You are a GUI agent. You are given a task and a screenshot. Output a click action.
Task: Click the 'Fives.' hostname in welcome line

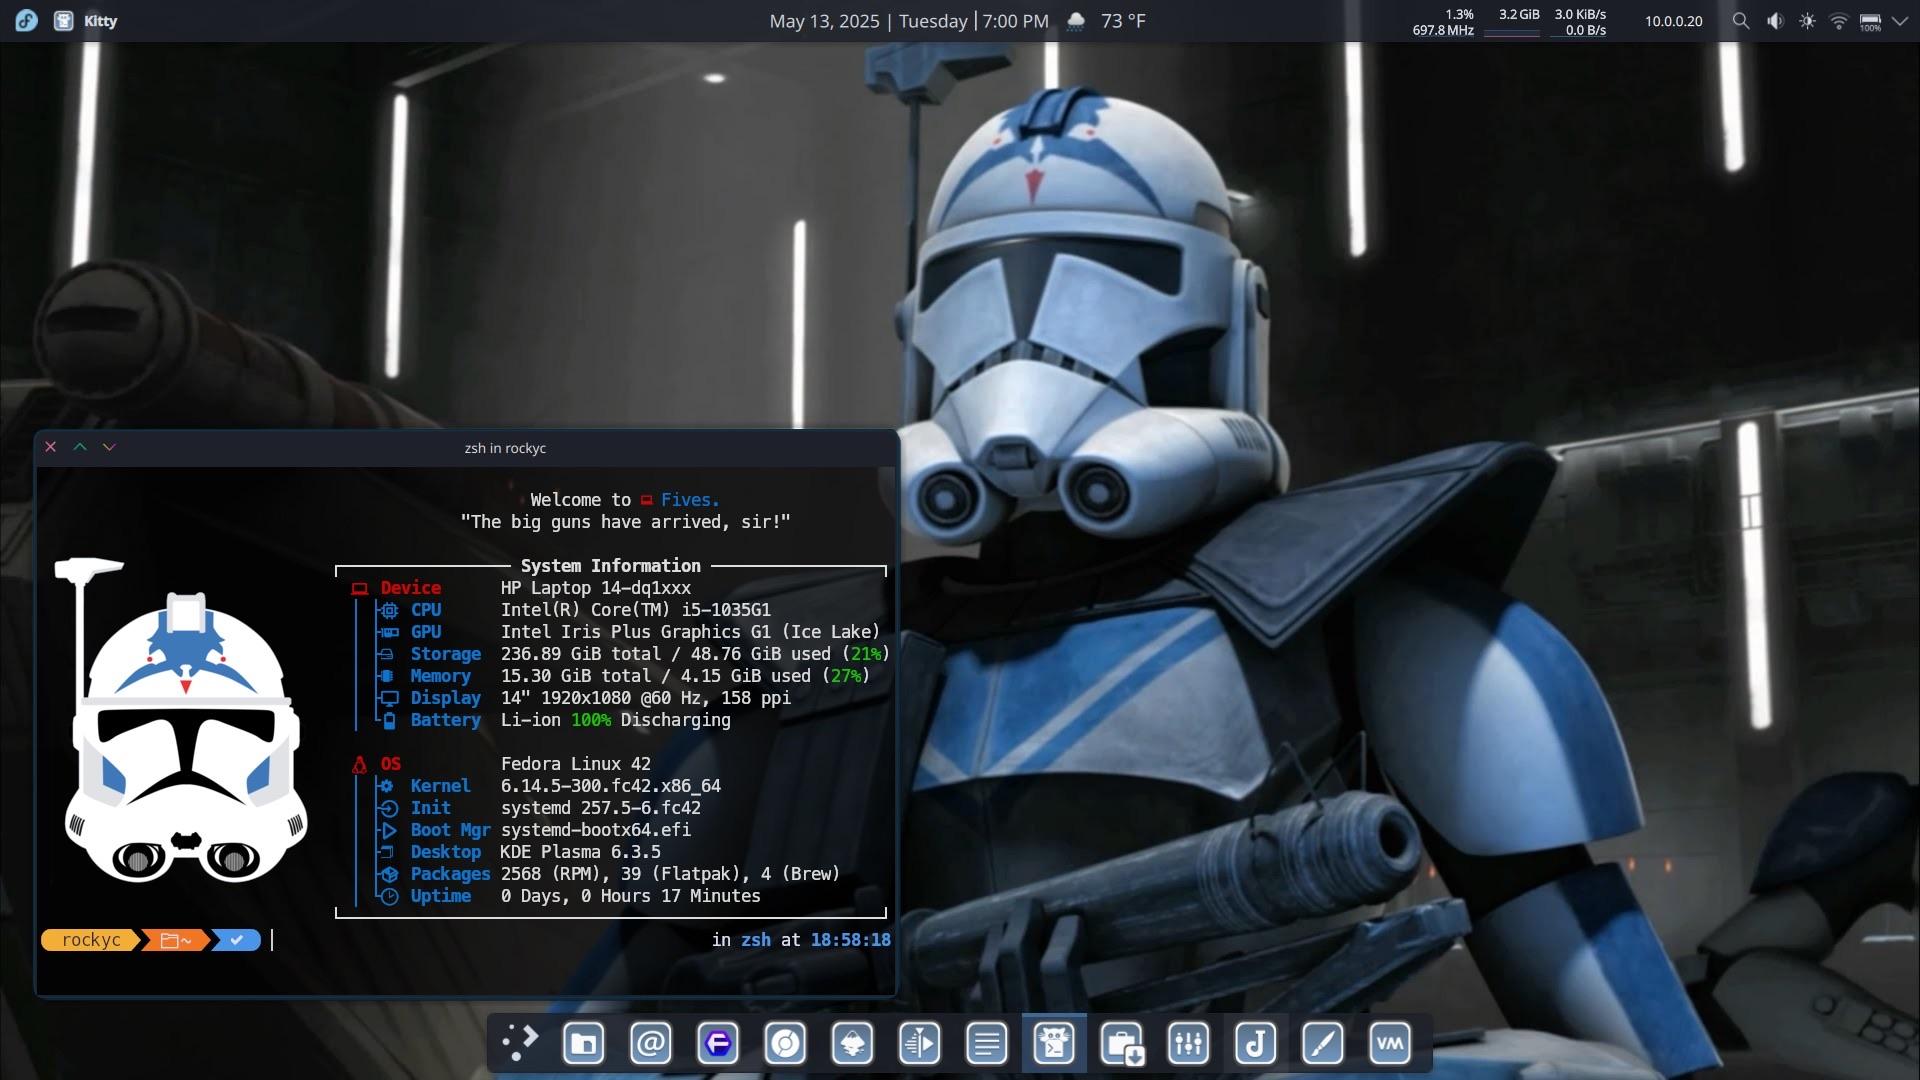(x=690, y=500)
